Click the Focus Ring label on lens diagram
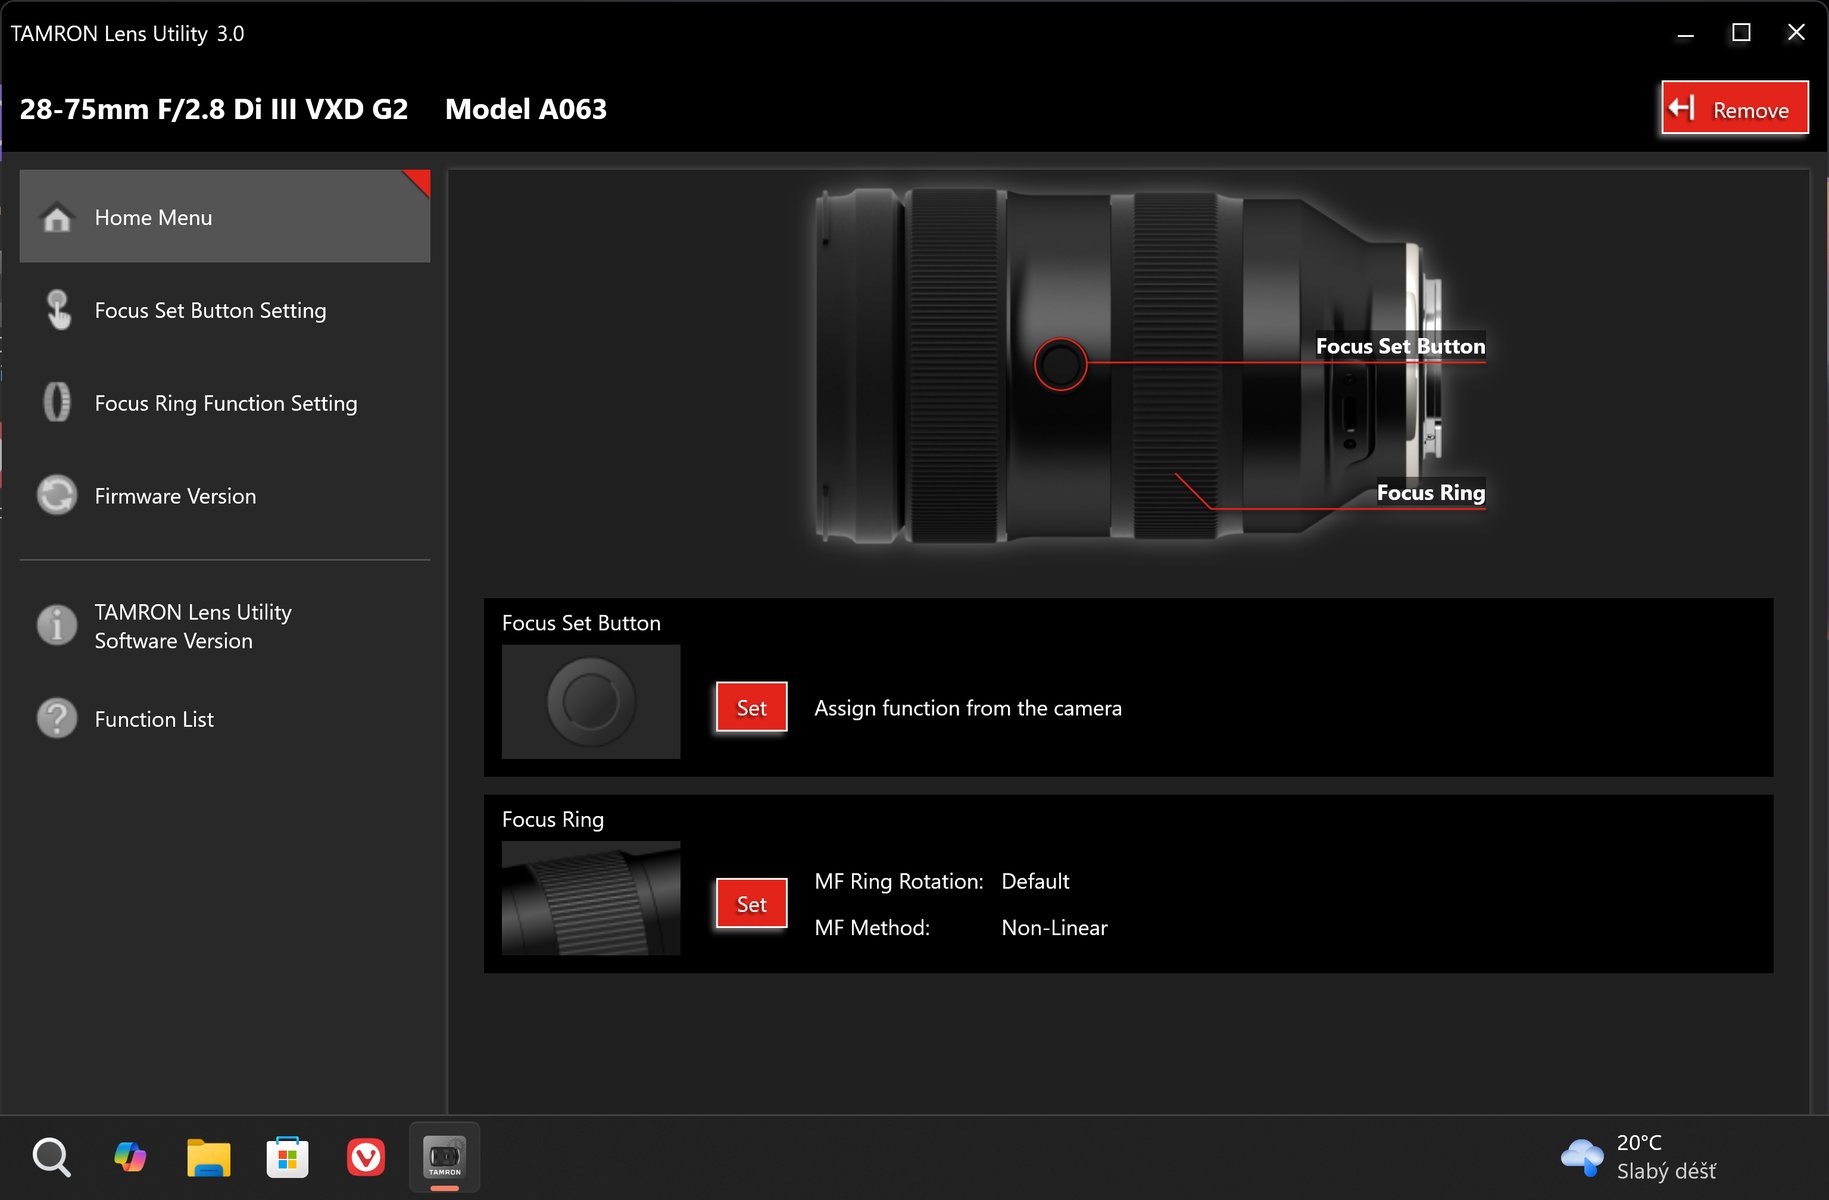The height and width of the screenshot is (1200, 1829). point(1431,492)
